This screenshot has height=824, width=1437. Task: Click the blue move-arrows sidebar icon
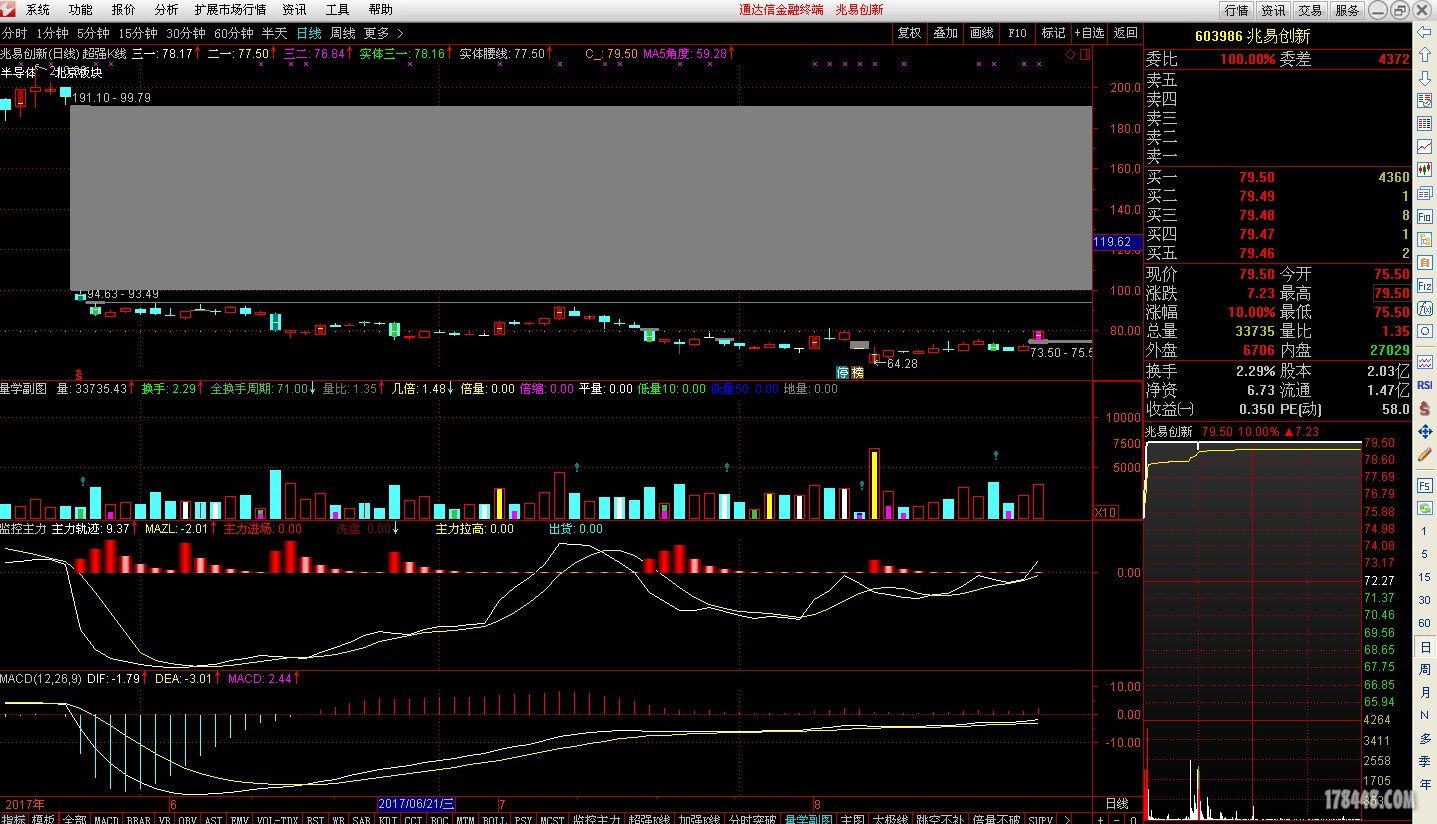(1425, 431)
